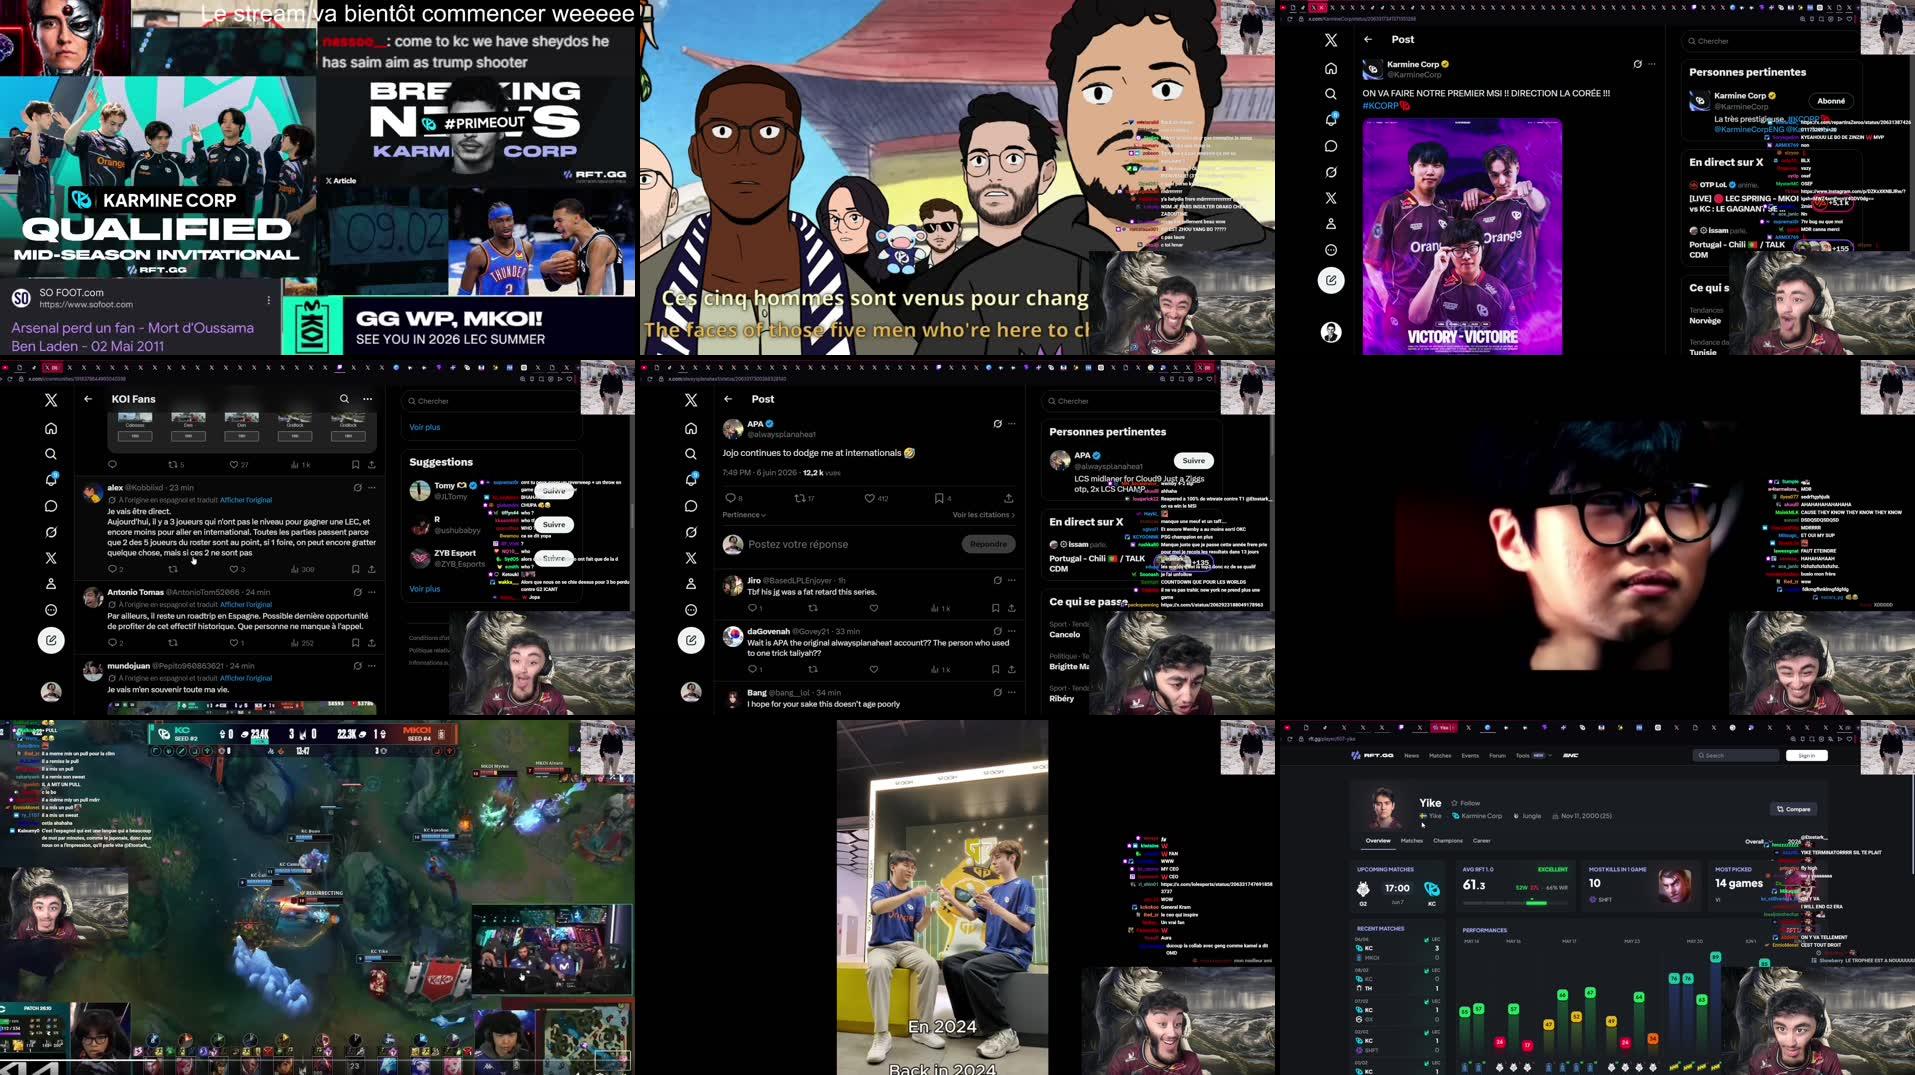Share alex's post in KOI Fans
This screenshot has height=1075, width=1915.
[372, 569]
